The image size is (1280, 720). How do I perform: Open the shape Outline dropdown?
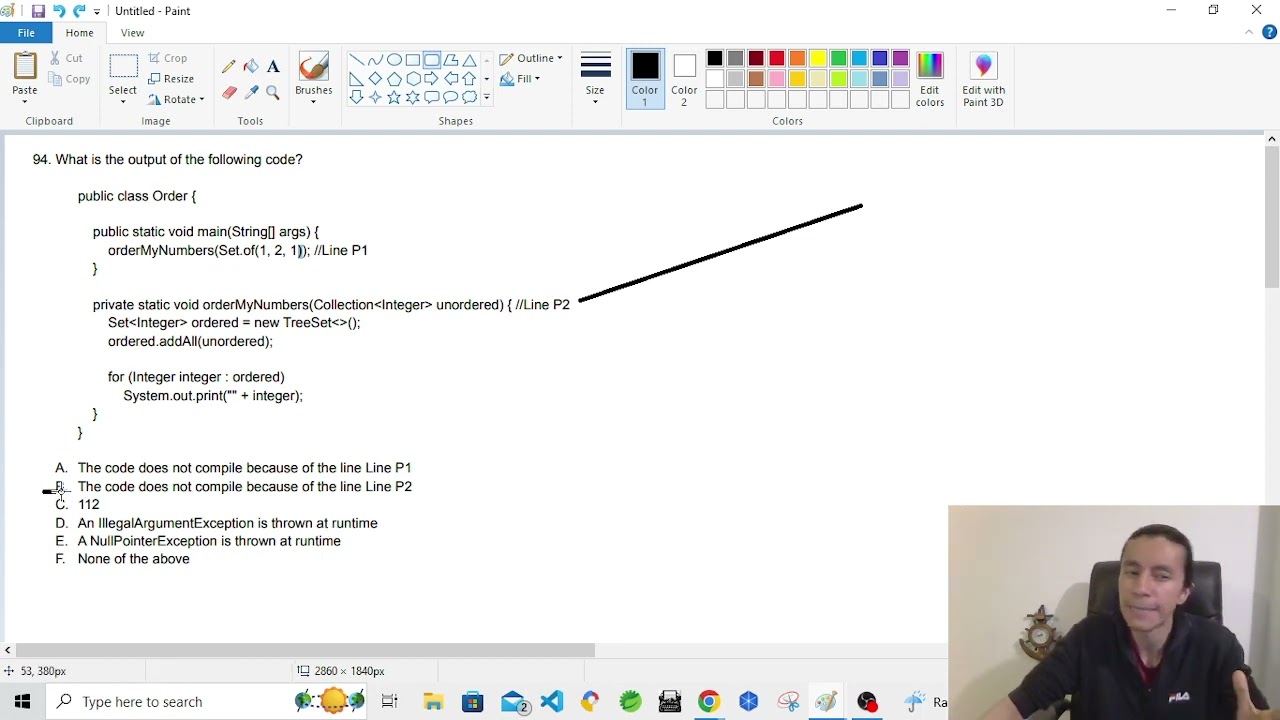tap(531, 58)
